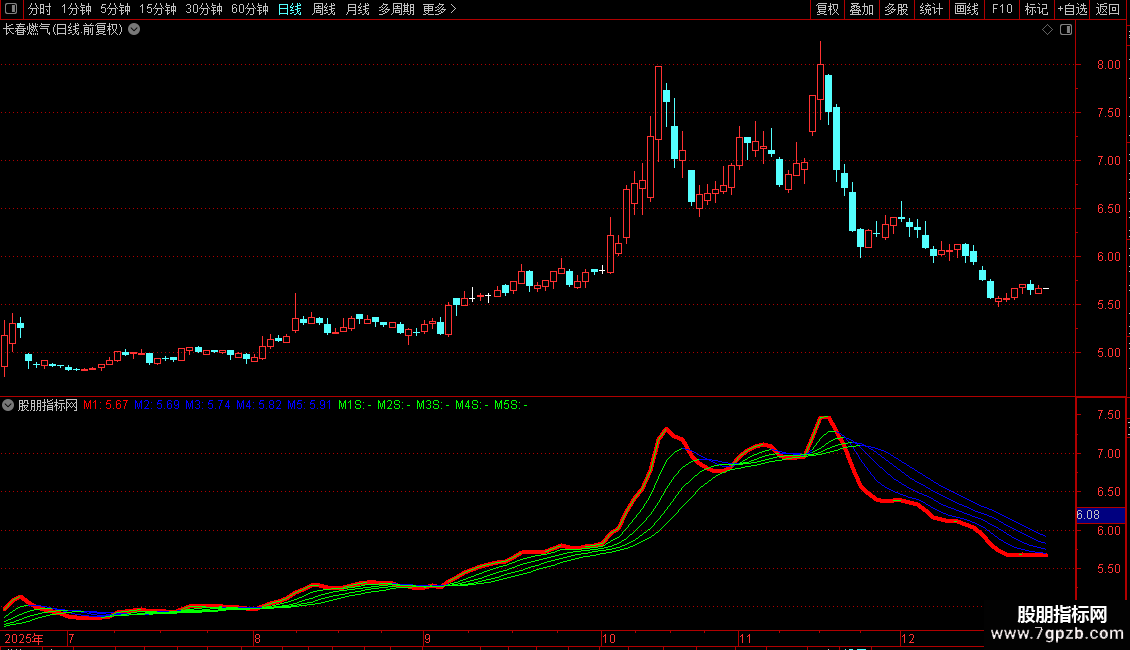Click the 2025年 label on the time axis
This screenshot has width=1130, height=650.
(24, 638)
